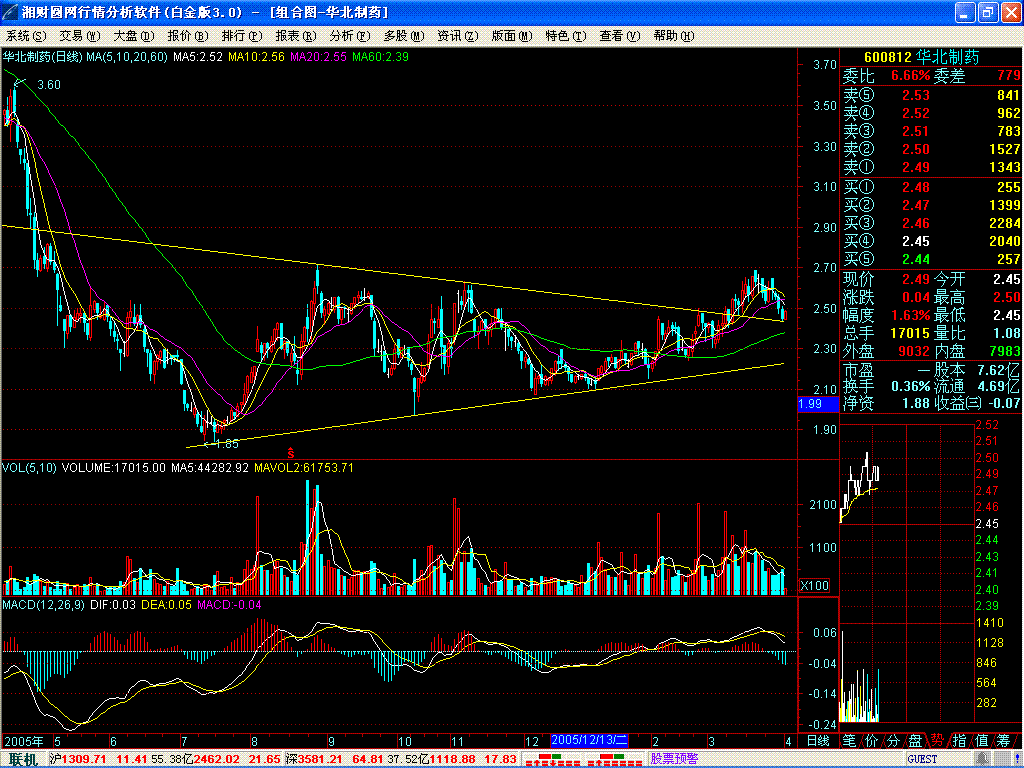Switch to the 势 tab
The width and height of the screenshot is (1024, 768).
click(x=936, y=740)
